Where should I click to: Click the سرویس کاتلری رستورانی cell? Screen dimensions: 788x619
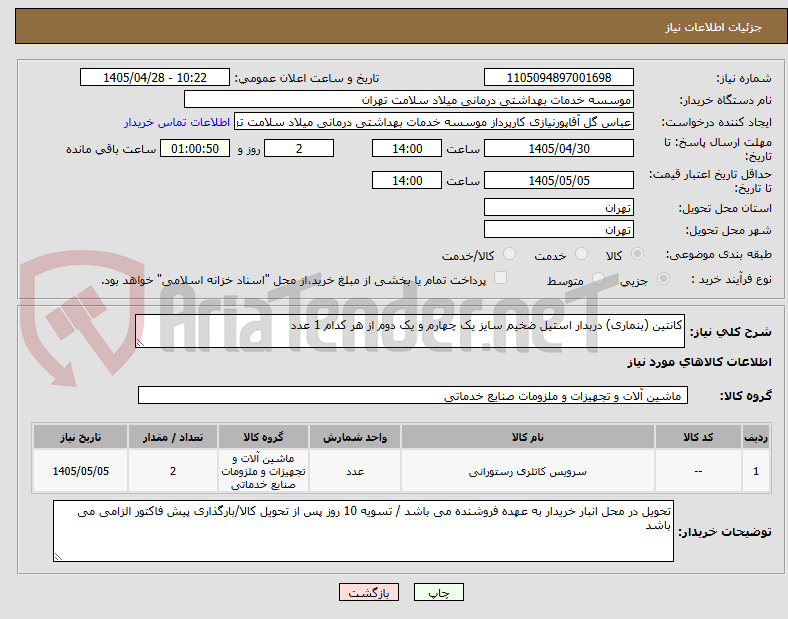point(528,471)
